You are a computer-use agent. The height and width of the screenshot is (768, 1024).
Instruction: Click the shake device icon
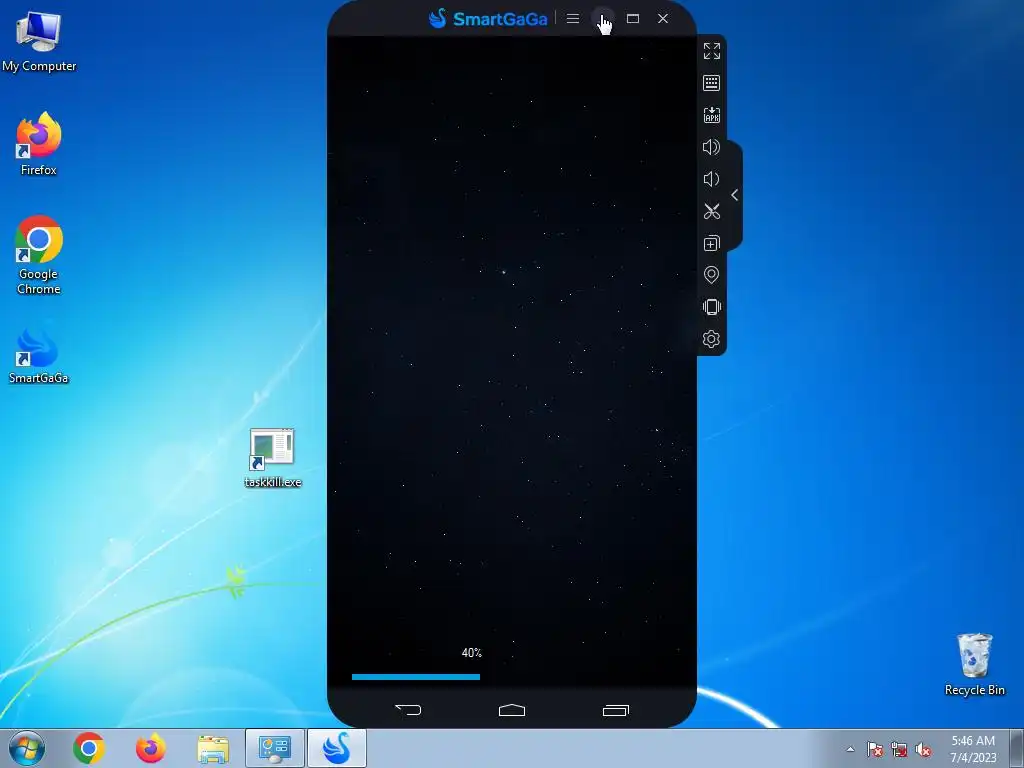tap(712, 307)
